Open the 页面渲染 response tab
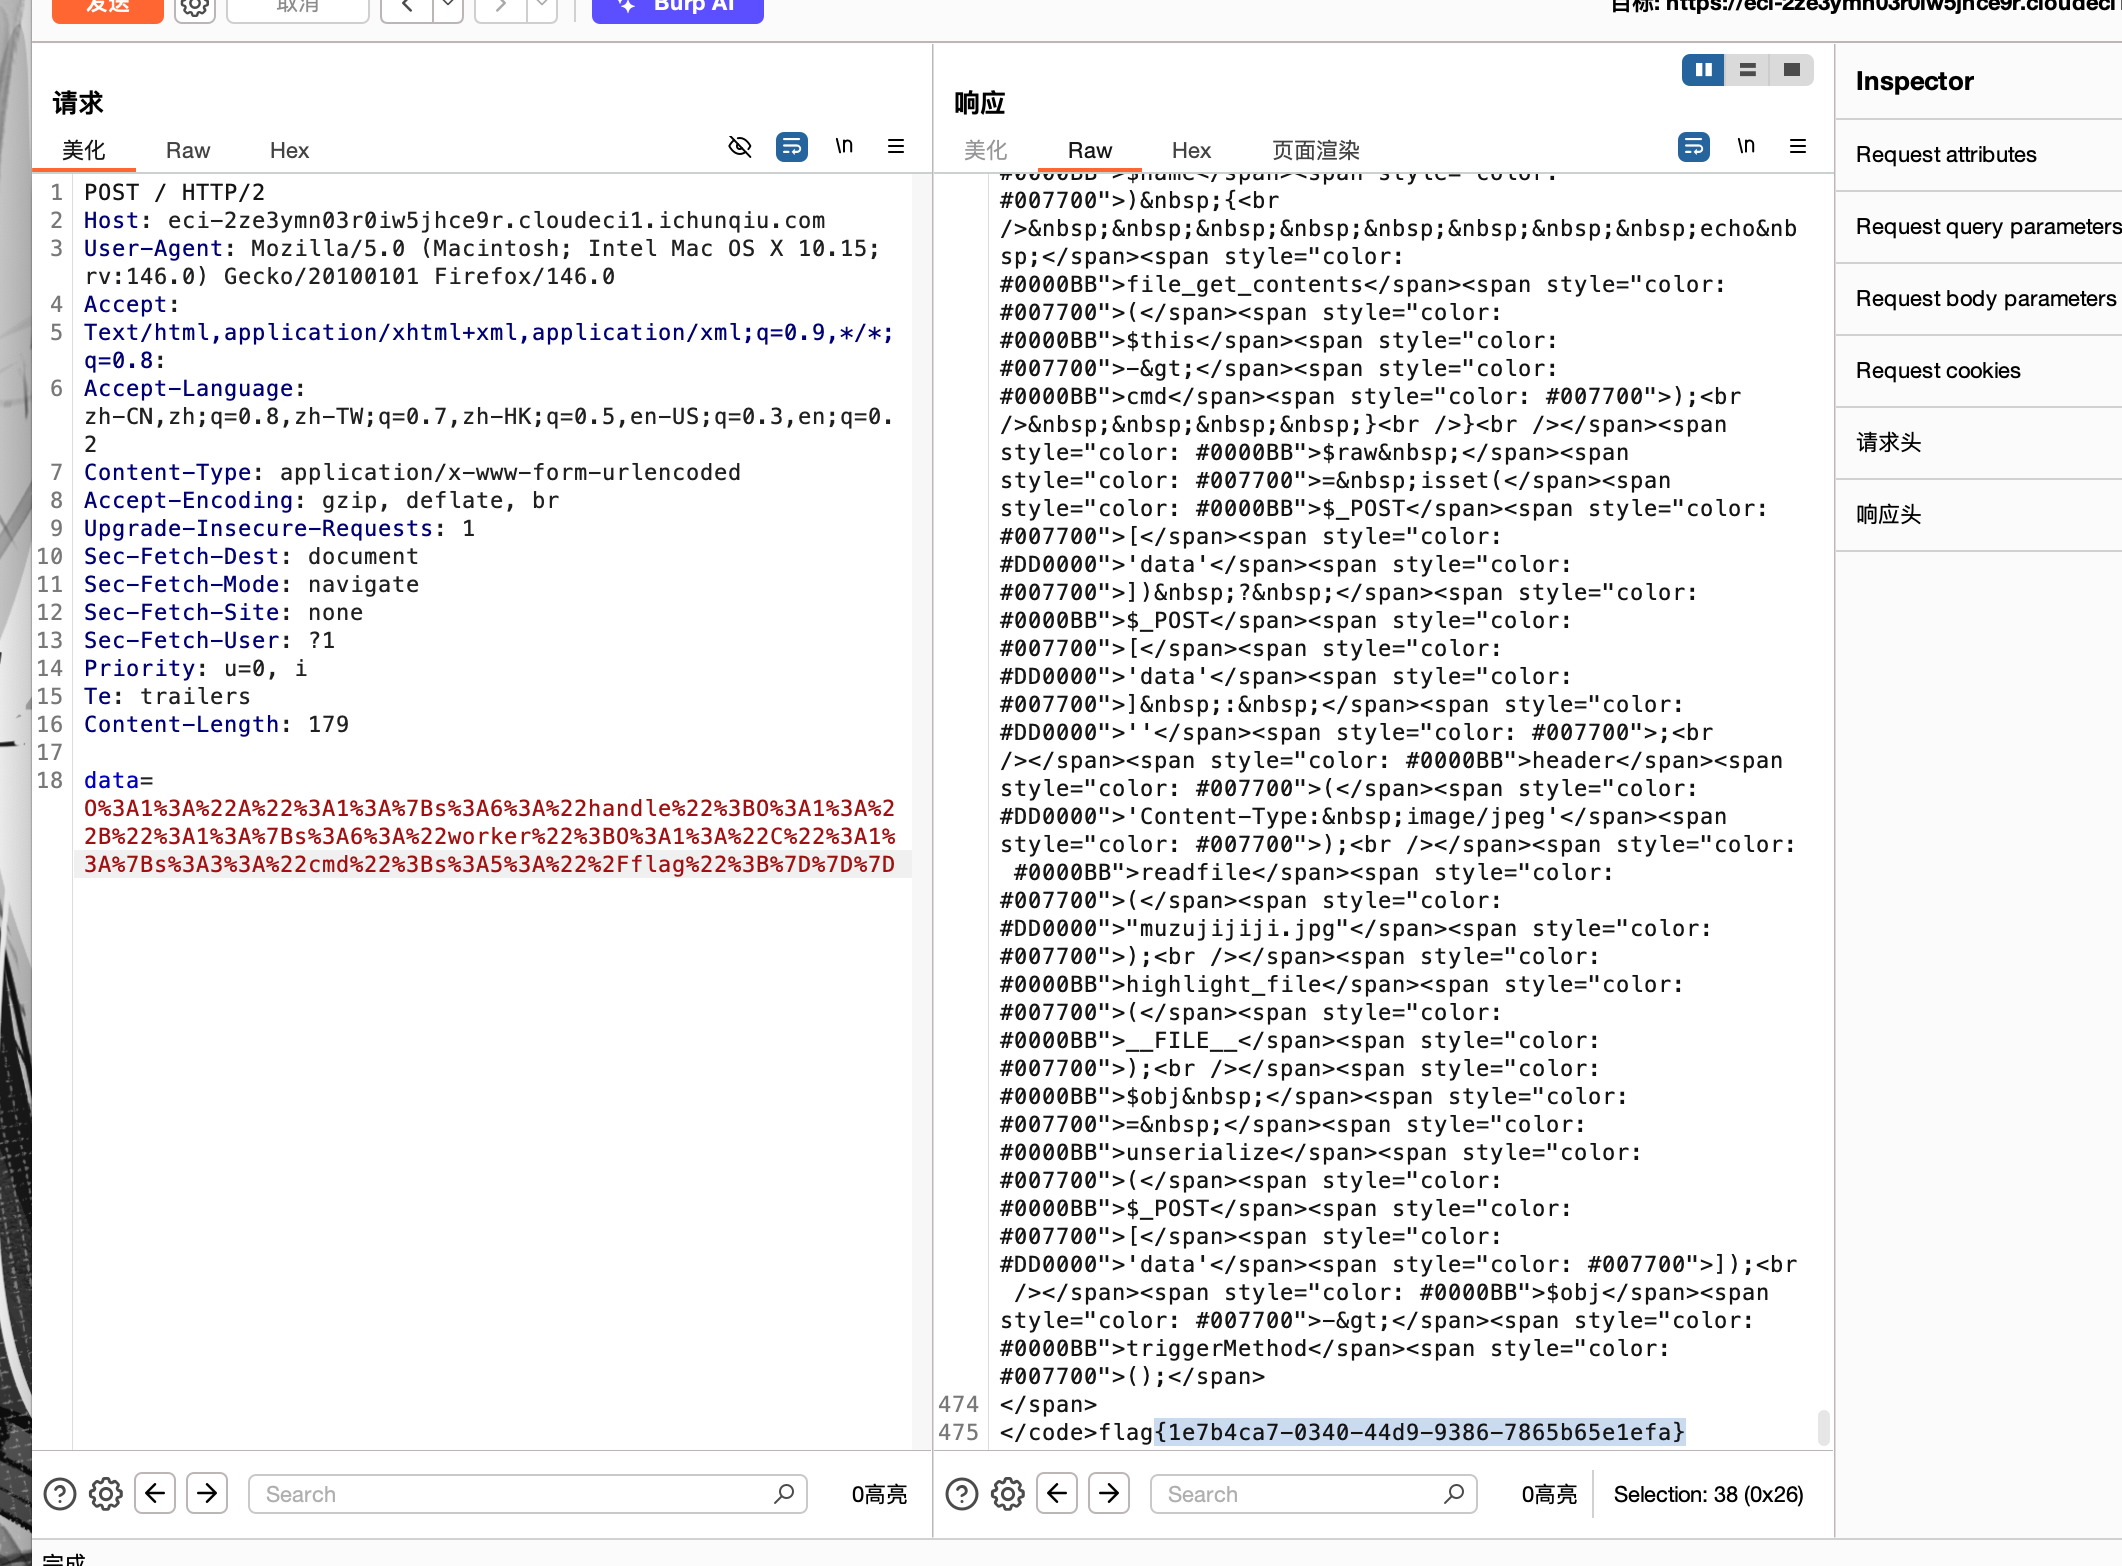 click(x=1315, y=151)
